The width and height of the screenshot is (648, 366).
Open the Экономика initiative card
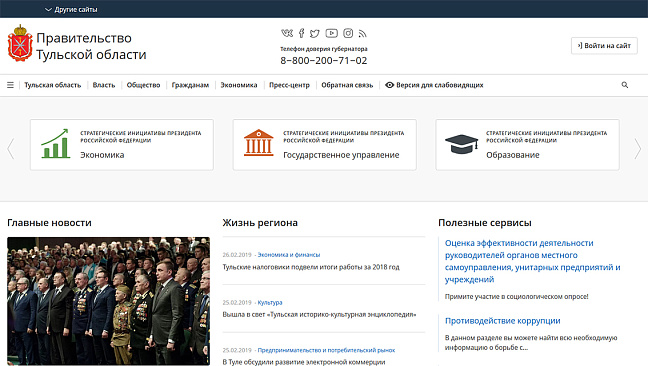[x=122, y=145]
